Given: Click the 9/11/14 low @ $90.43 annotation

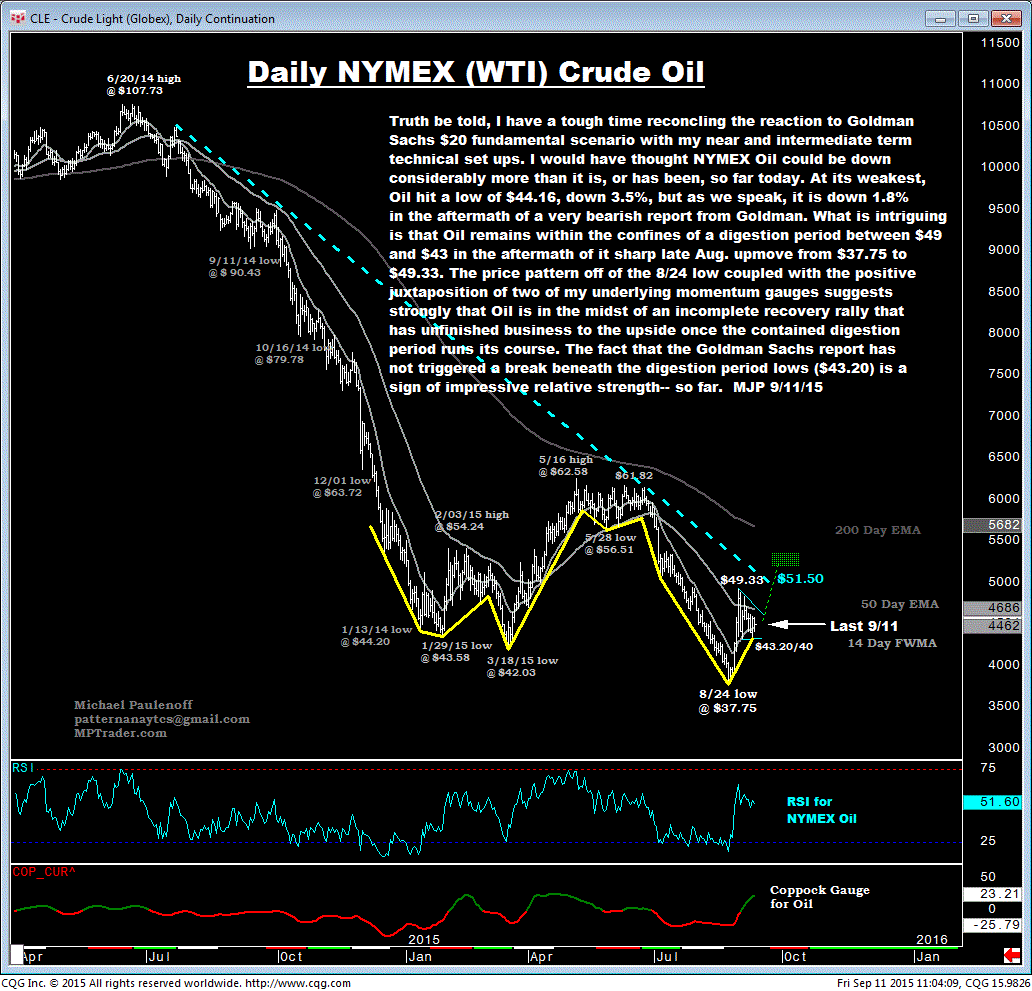Looking at the screenshot, I should click(244, 267).
